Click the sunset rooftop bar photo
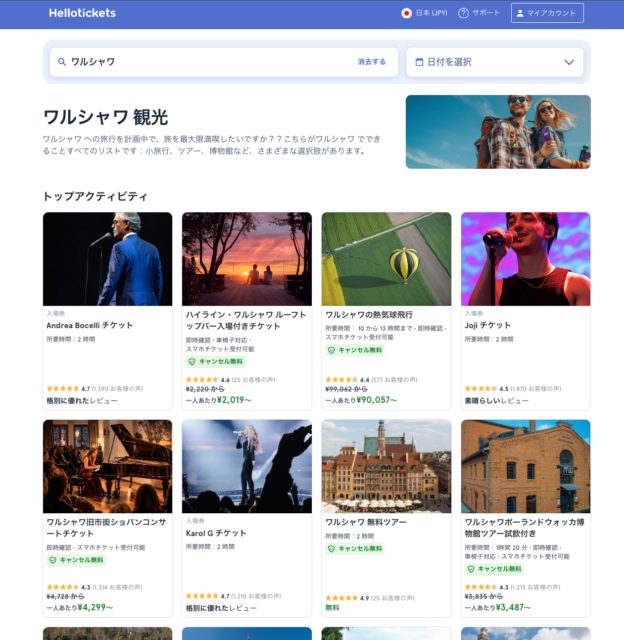Image resolution: width=624 pixels, height=640 pixels. click(x=246, y=259)
